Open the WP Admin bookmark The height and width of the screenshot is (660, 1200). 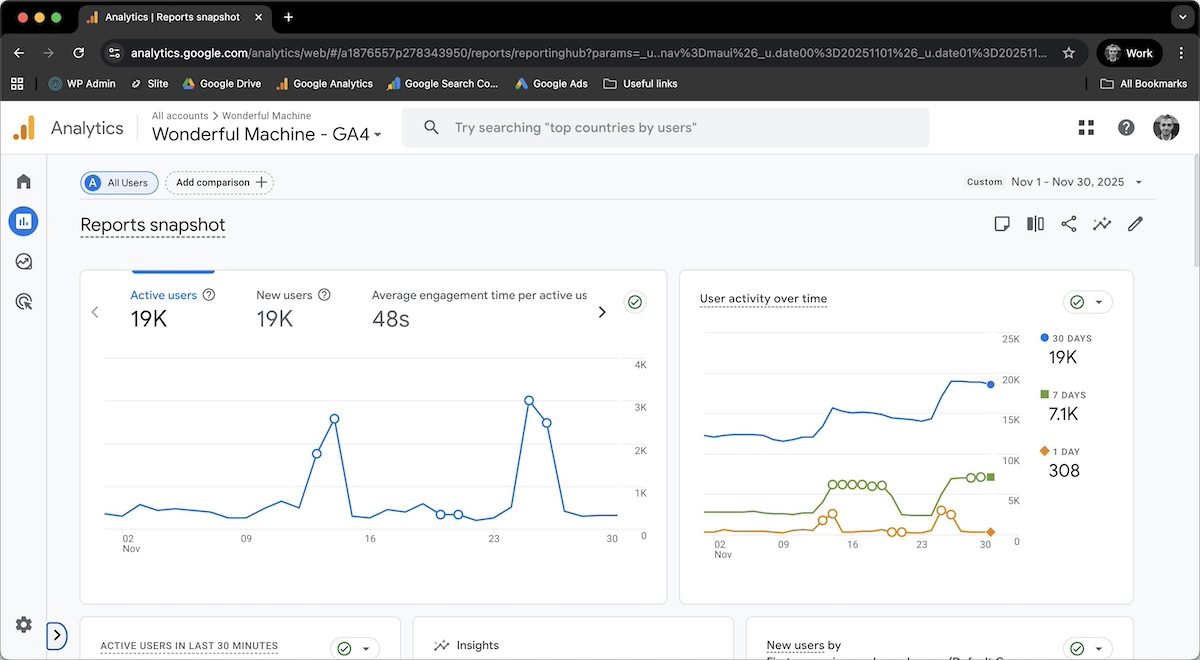[x=82, y=84]
